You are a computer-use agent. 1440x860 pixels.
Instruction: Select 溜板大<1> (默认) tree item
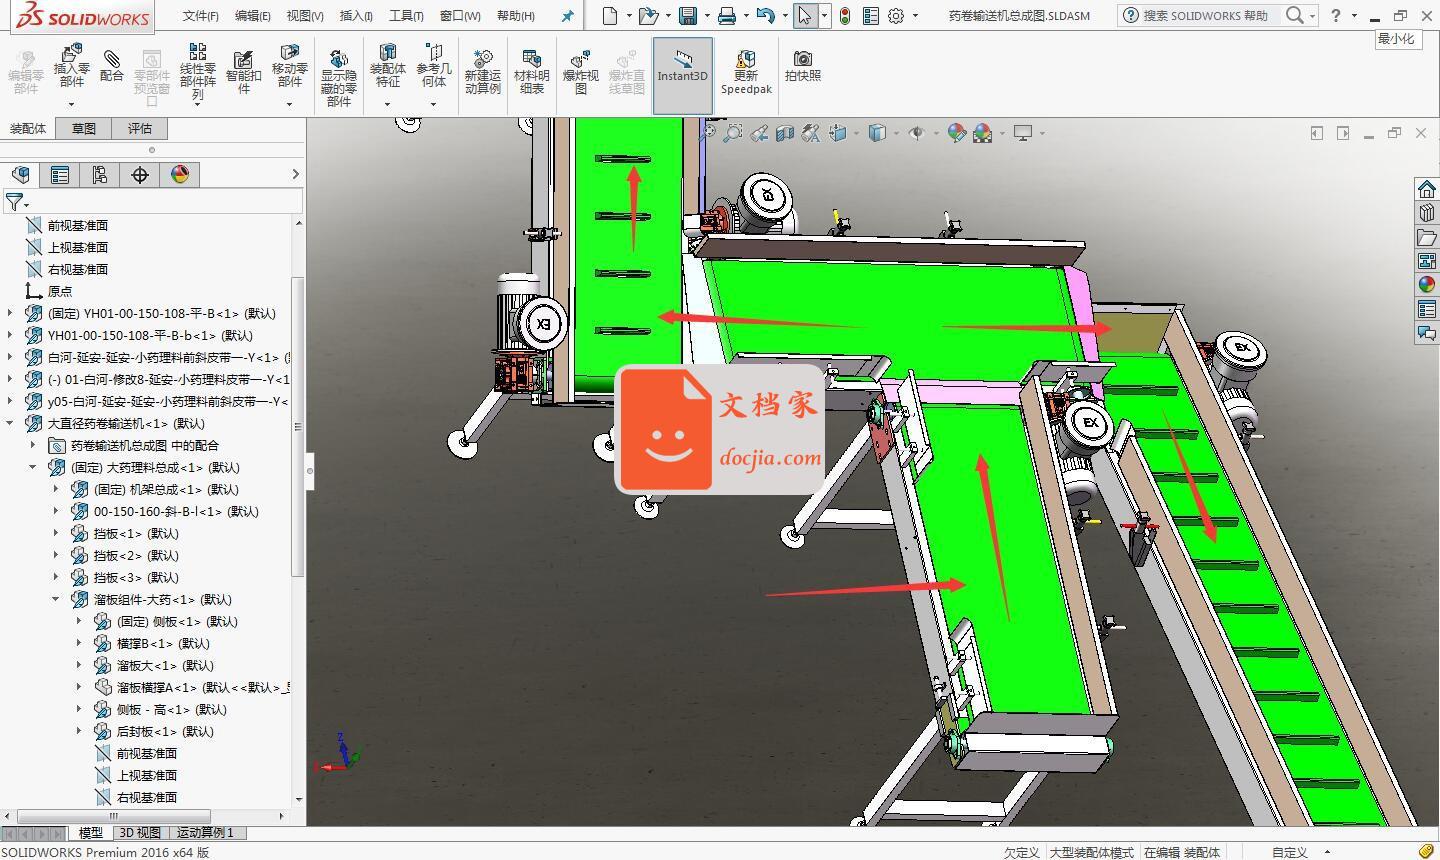pos(155,665)
